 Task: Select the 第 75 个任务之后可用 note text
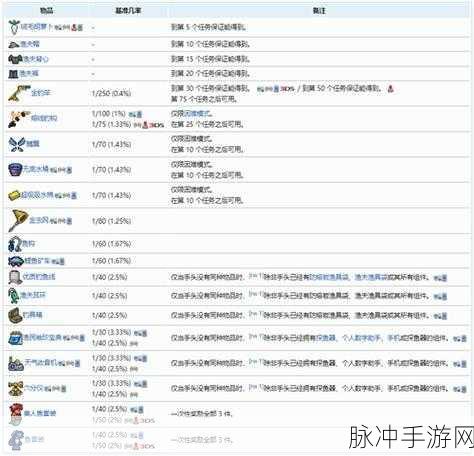click(x=204, y=99)
